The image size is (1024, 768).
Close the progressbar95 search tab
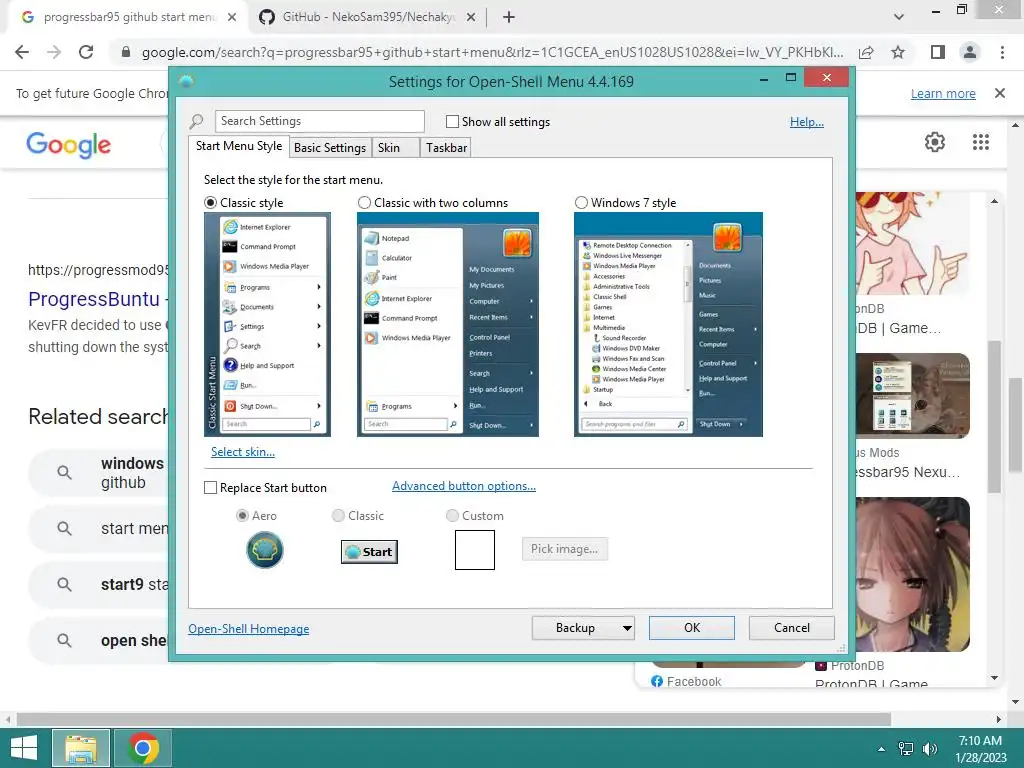[232, 18]
